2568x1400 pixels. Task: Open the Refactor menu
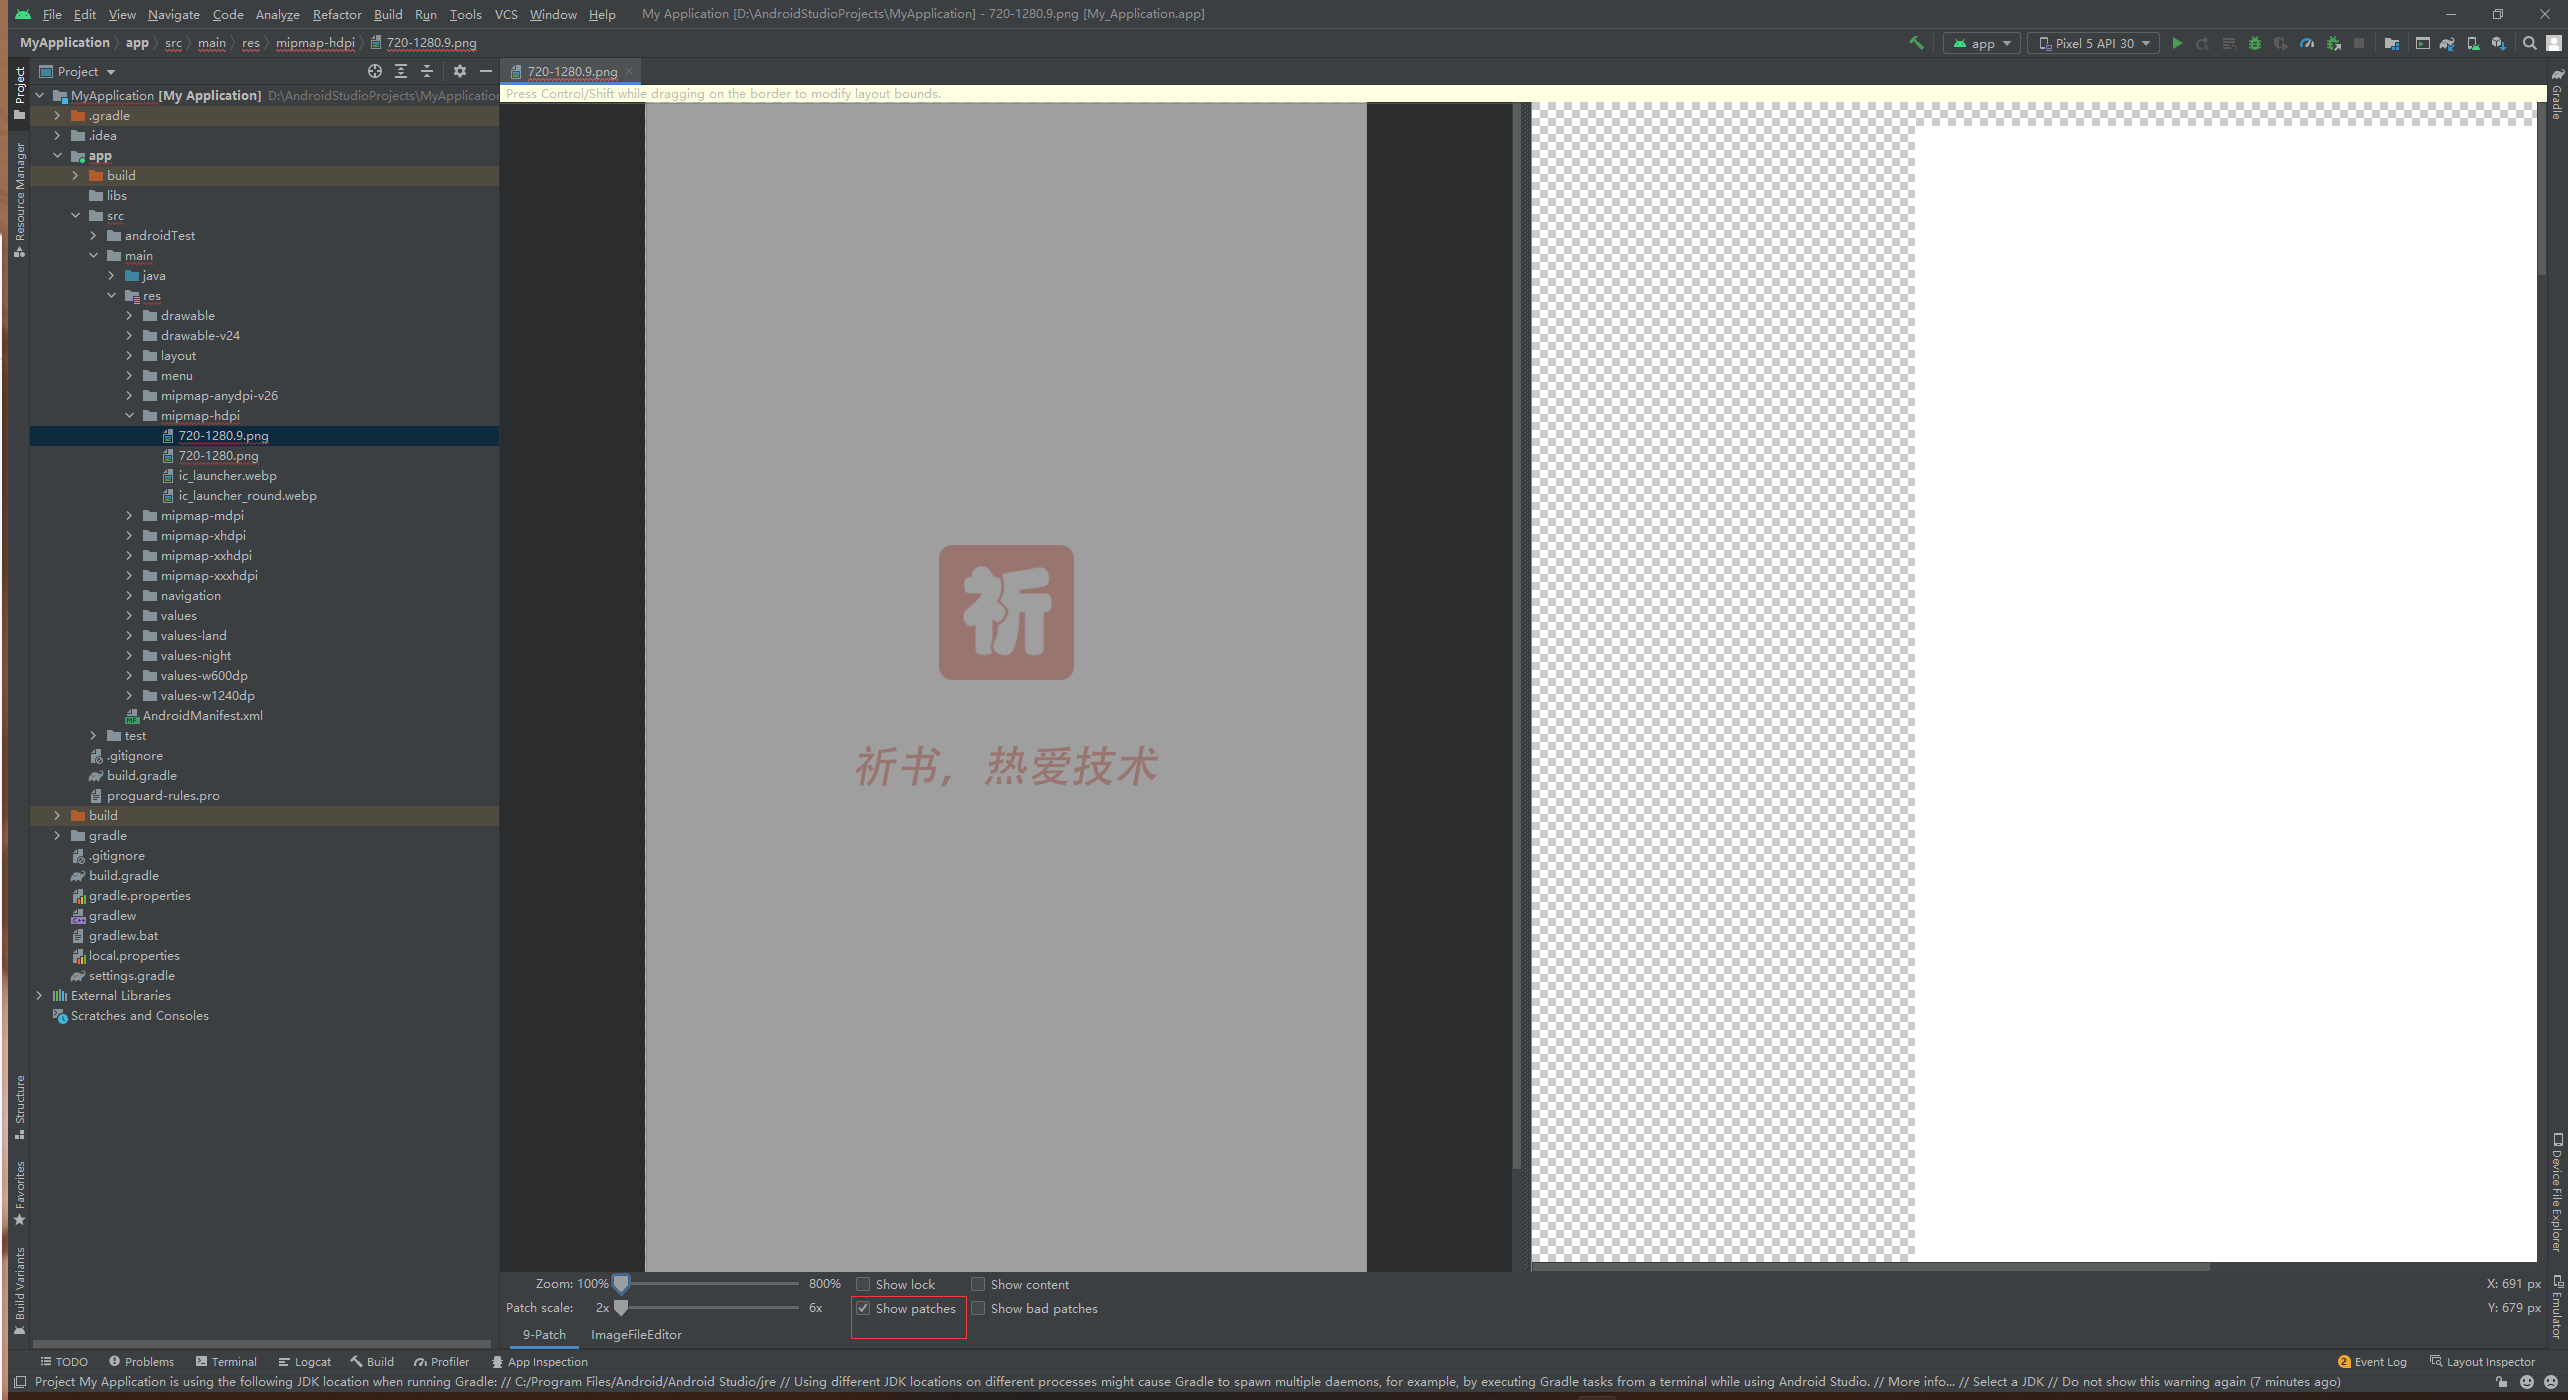(x=336, y=14)
